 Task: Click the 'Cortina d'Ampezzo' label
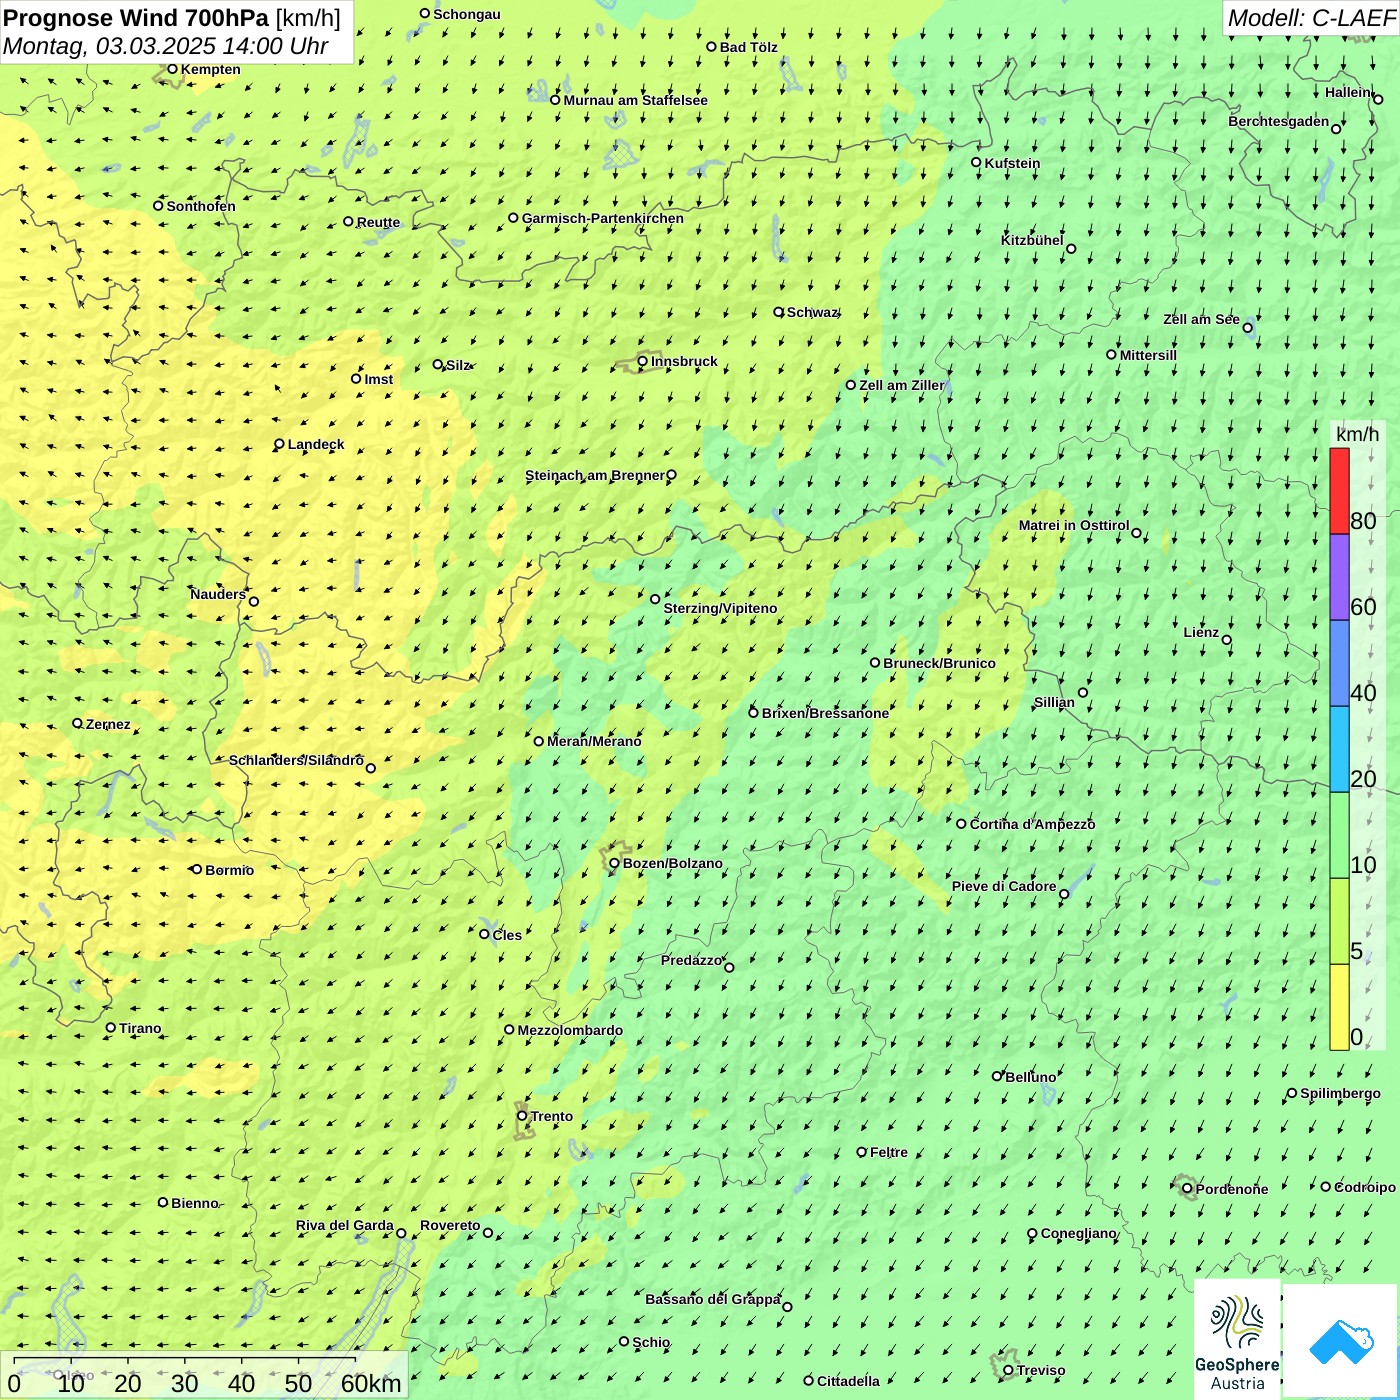[1032, 824]
